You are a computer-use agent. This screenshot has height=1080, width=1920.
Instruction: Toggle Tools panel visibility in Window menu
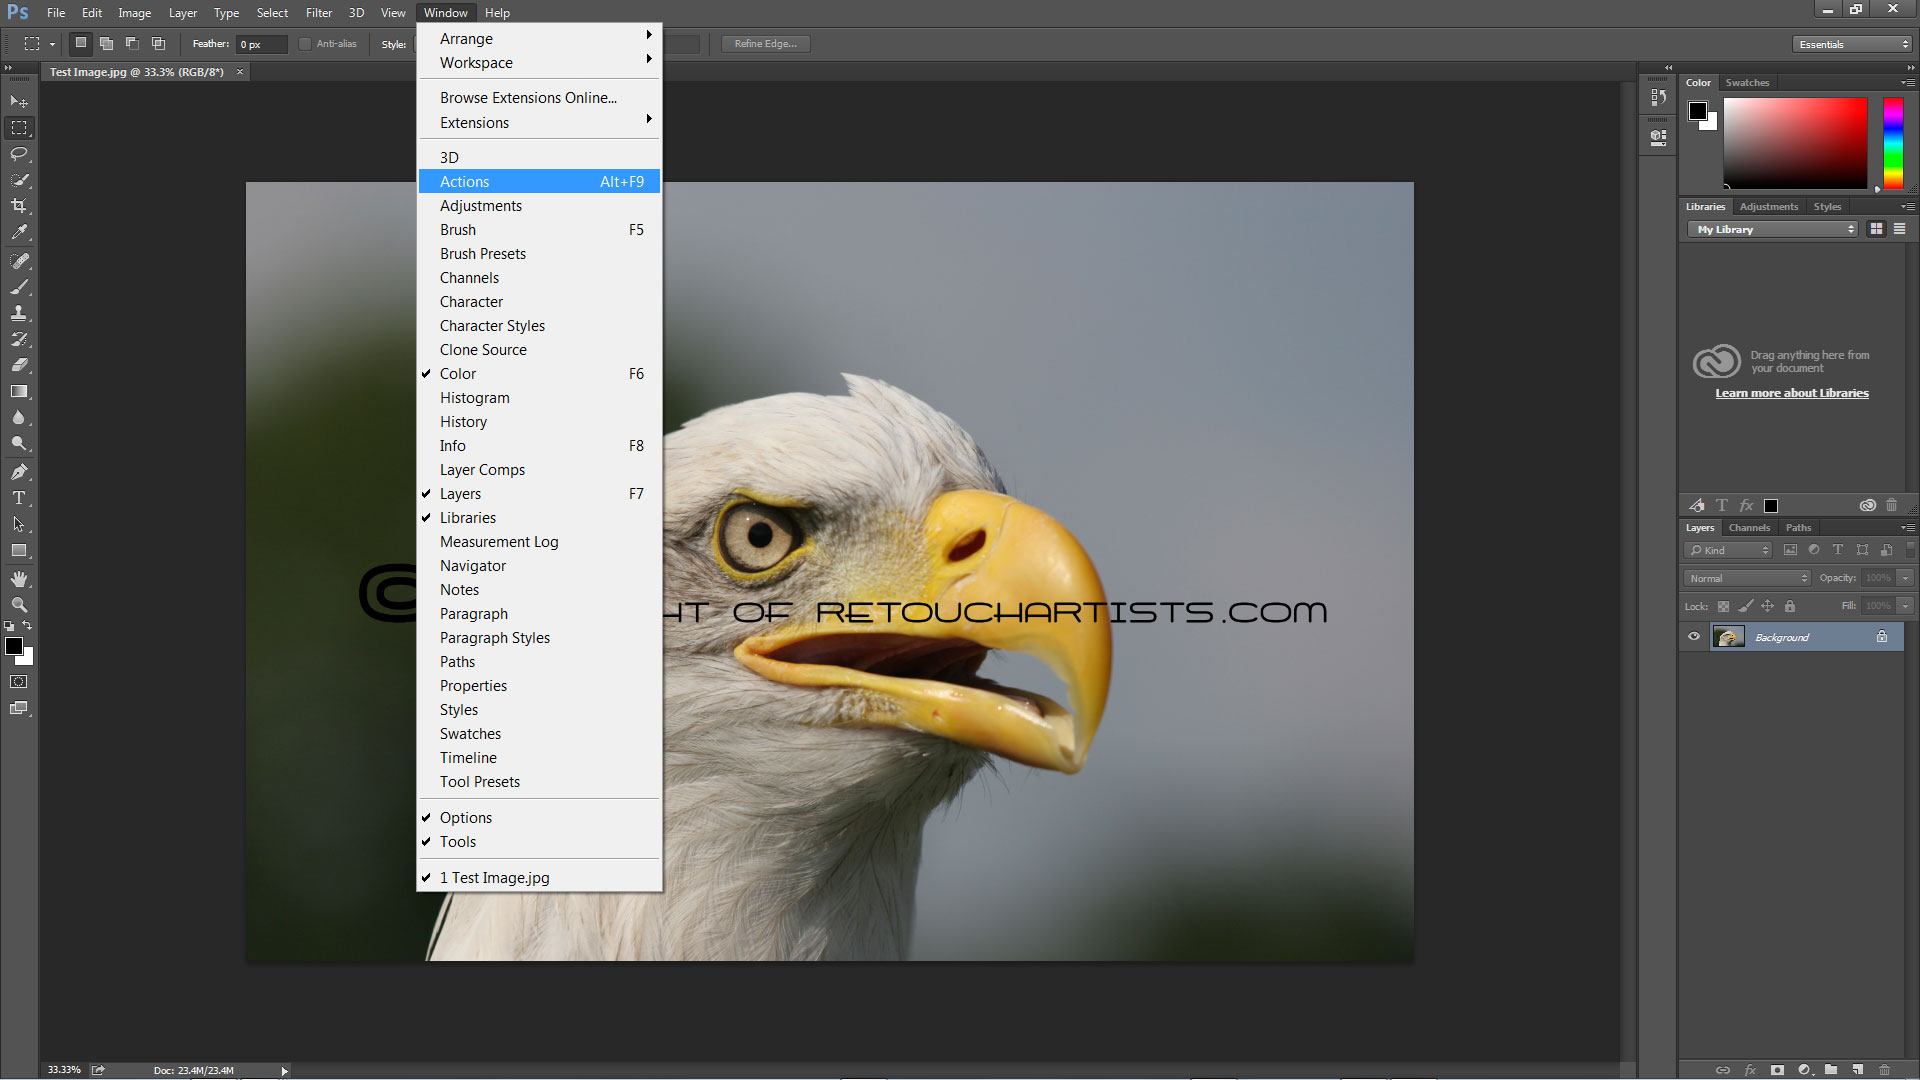pyautogui.click(x=540, y=842)
